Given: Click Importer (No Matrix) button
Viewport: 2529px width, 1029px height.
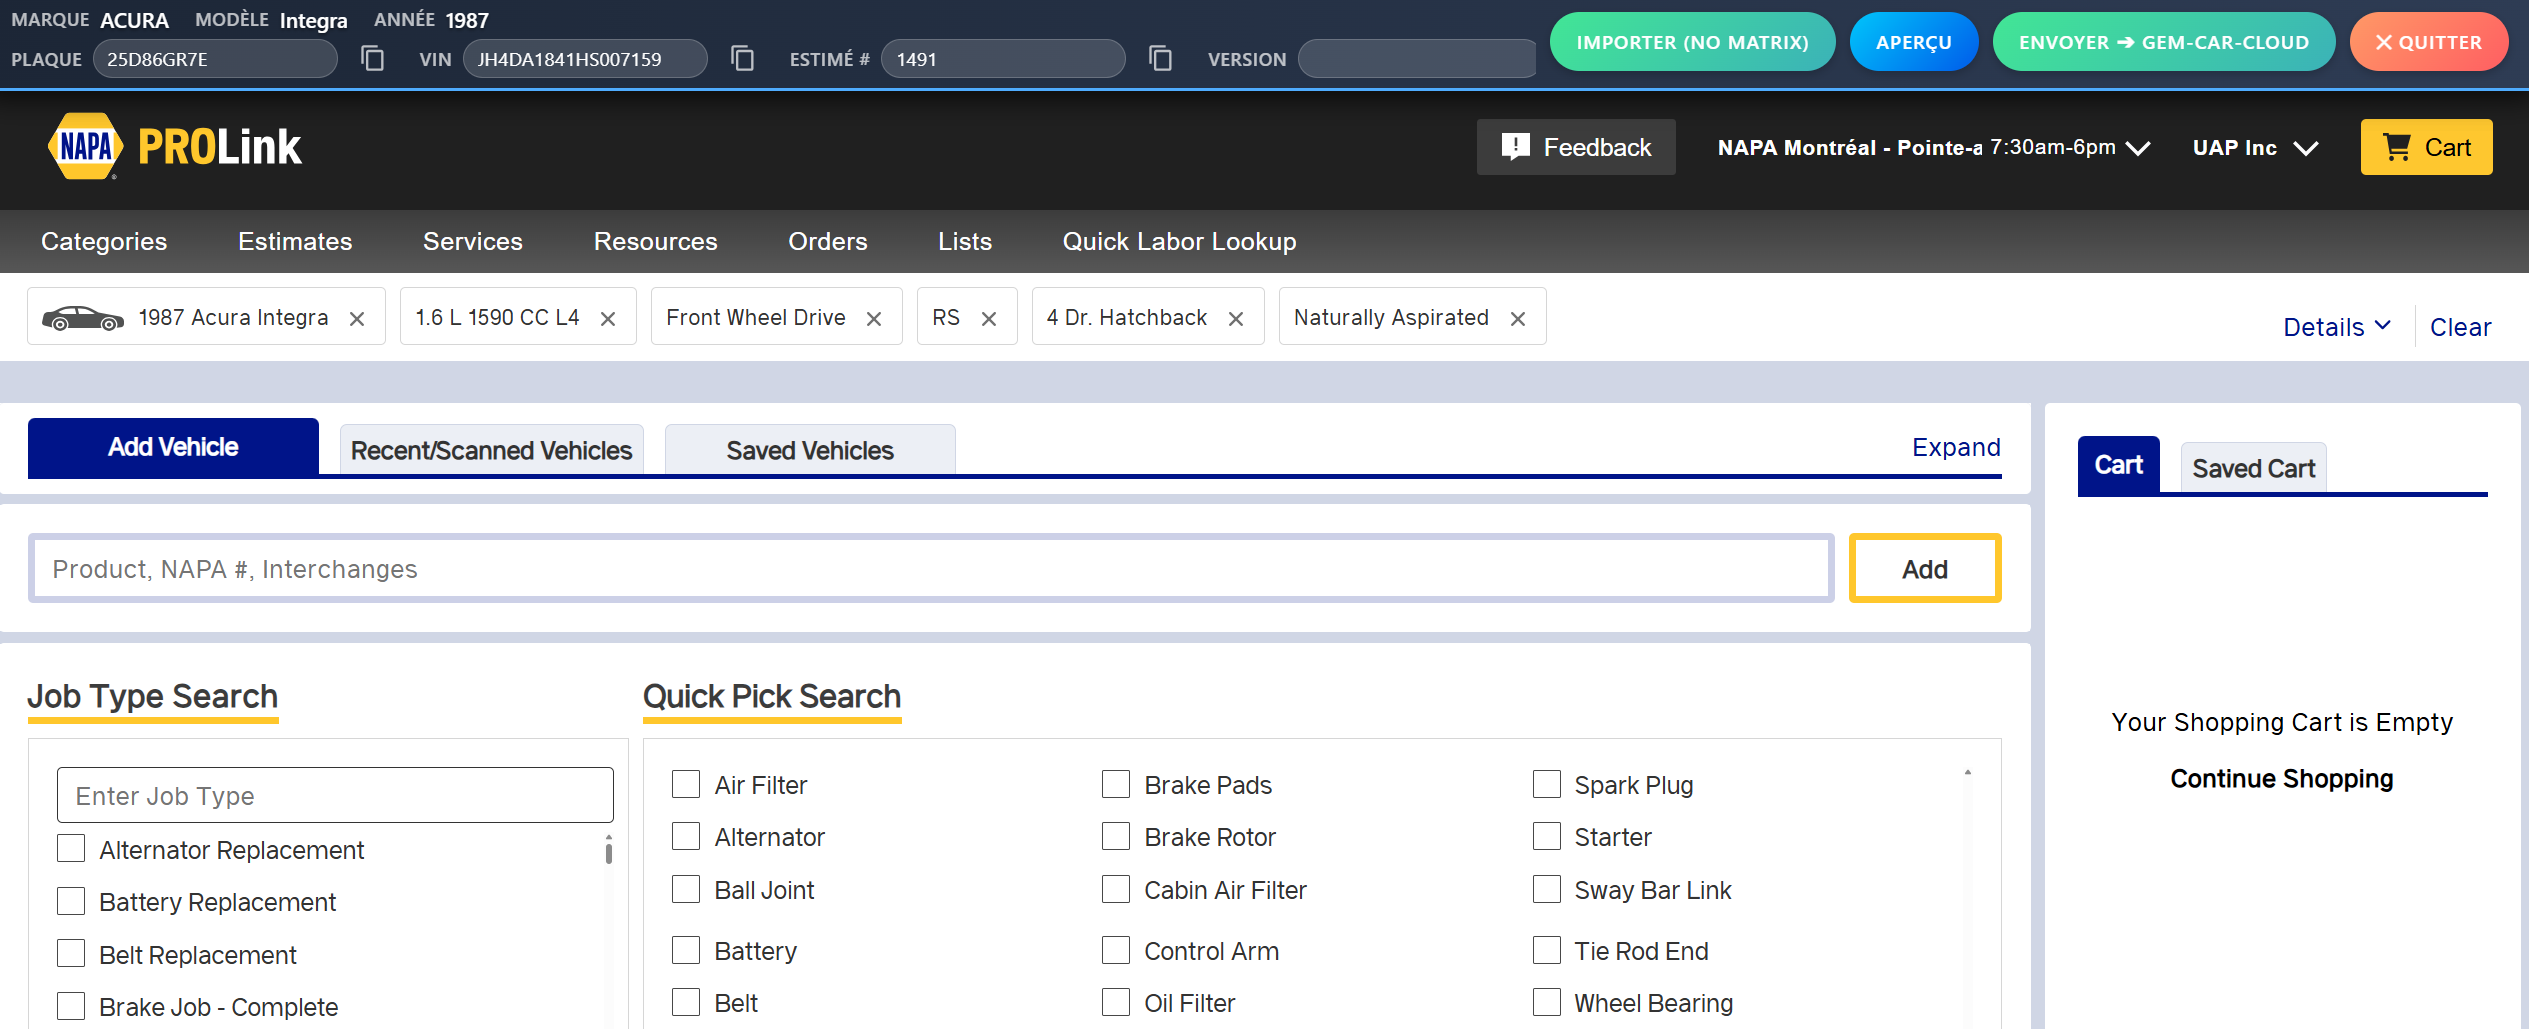Looking at the screenshot, I should tap(1693, 42).
